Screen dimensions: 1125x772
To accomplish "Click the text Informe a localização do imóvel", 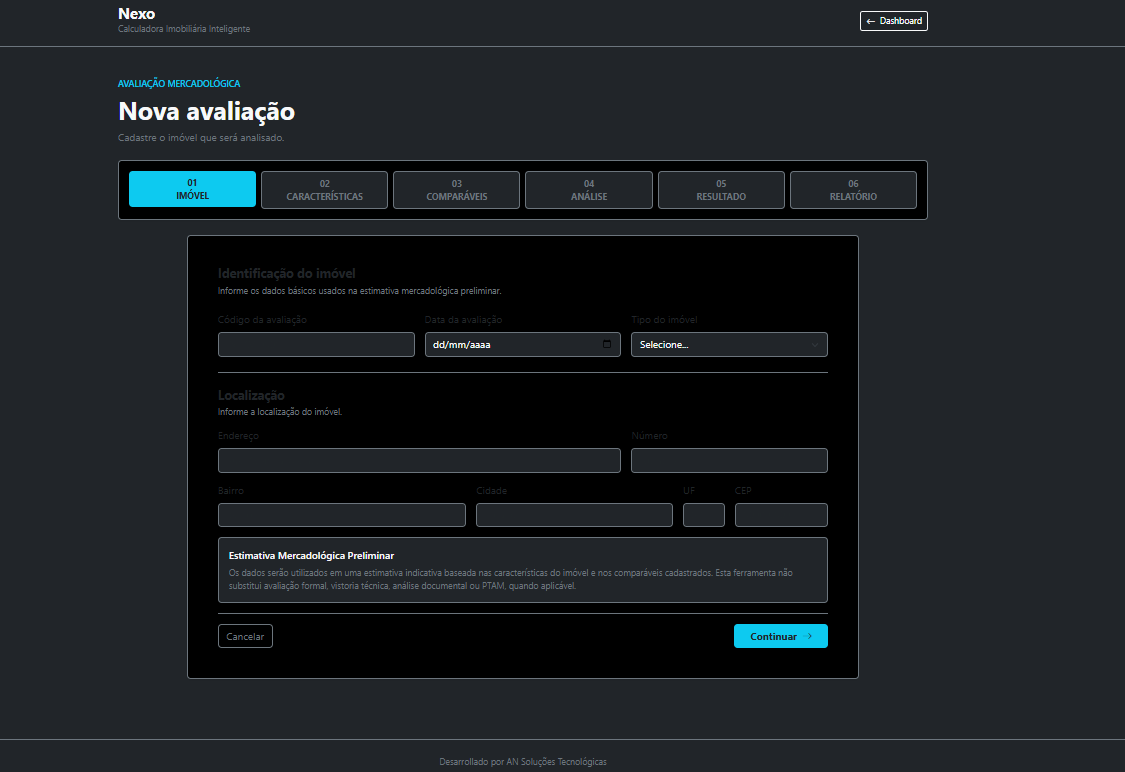I will (280, 412).
